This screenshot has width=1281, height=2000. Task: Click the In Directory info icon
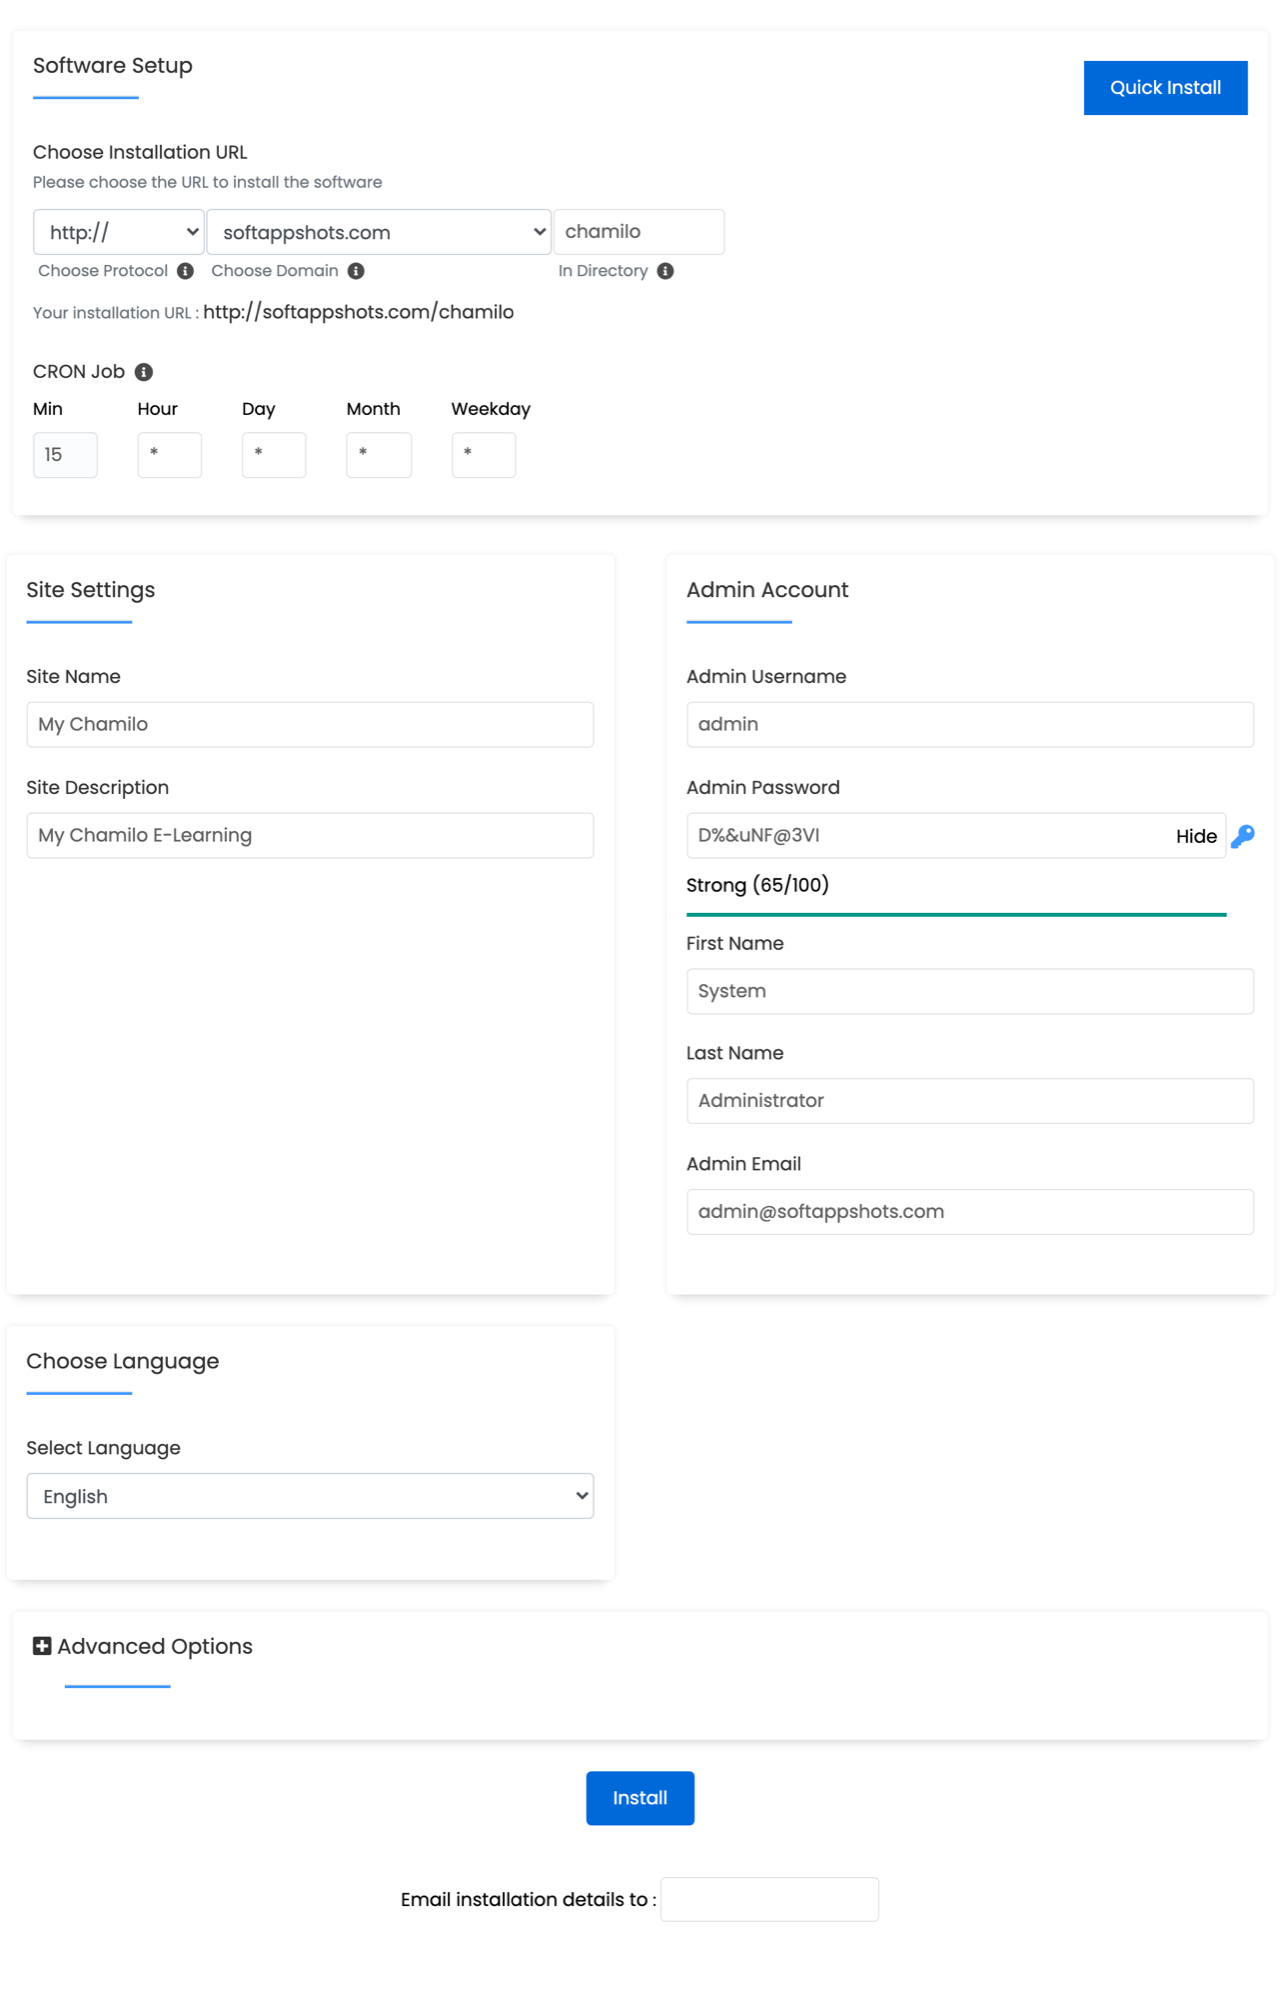tap(665, 271)
